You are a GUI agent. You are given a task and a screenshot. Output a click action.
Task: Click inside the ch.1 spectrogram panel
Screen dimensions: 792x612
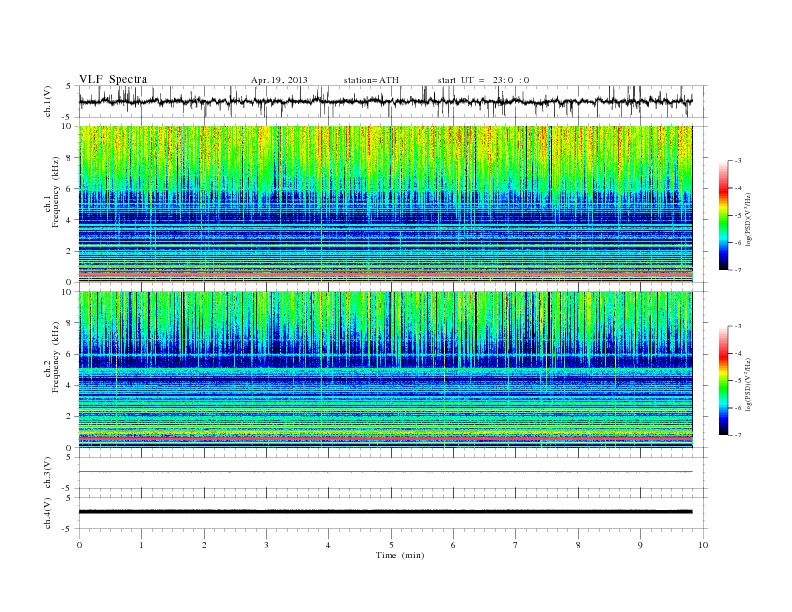coord(385,204)
